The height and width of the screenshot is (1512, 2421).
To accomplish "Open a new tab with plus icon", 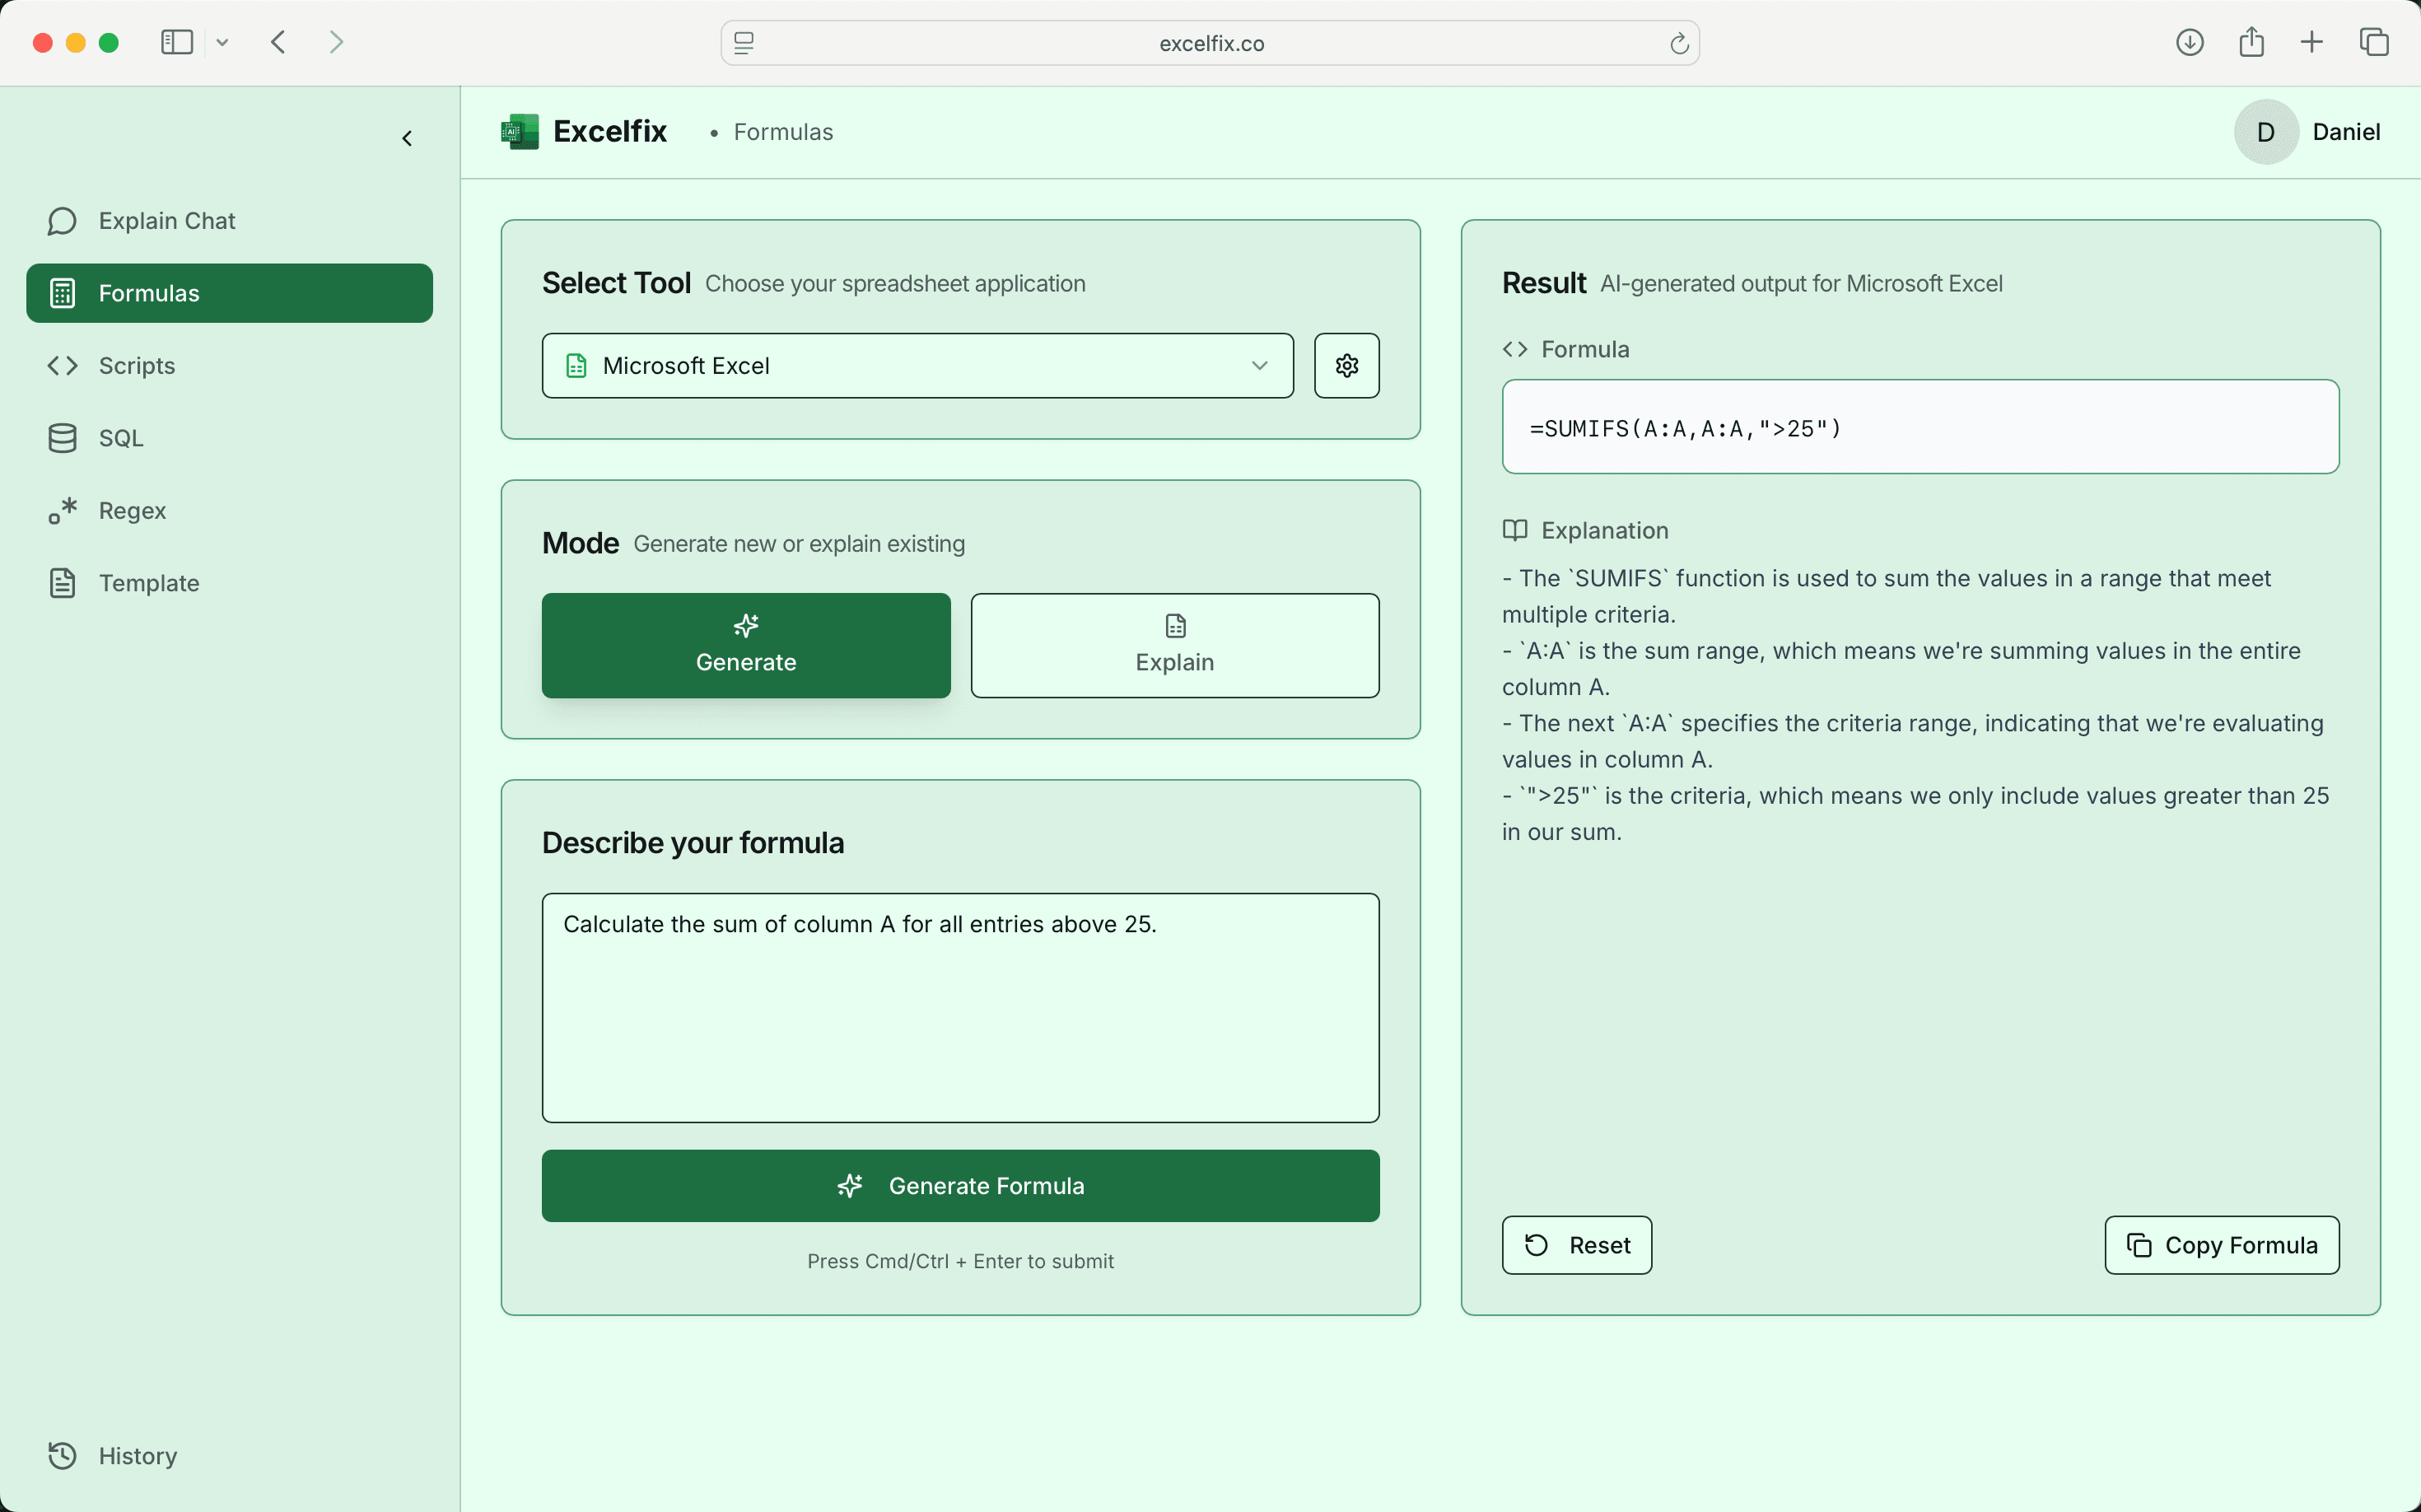I will click(2311, 43).
